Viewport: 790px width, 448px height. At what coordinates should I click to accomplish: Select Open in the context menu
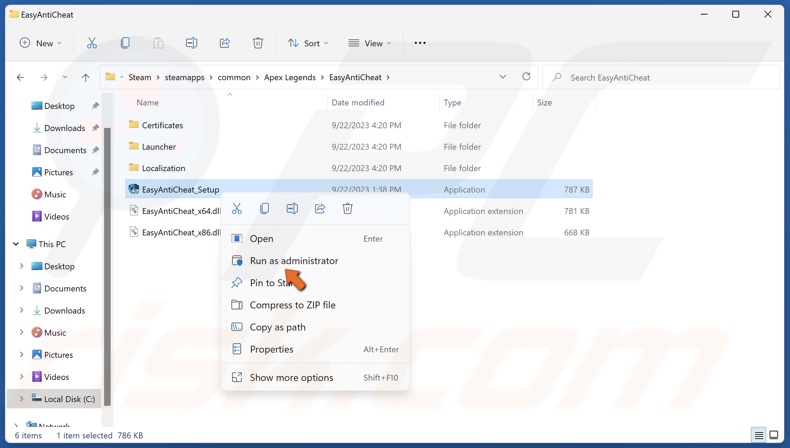[315, 239]
